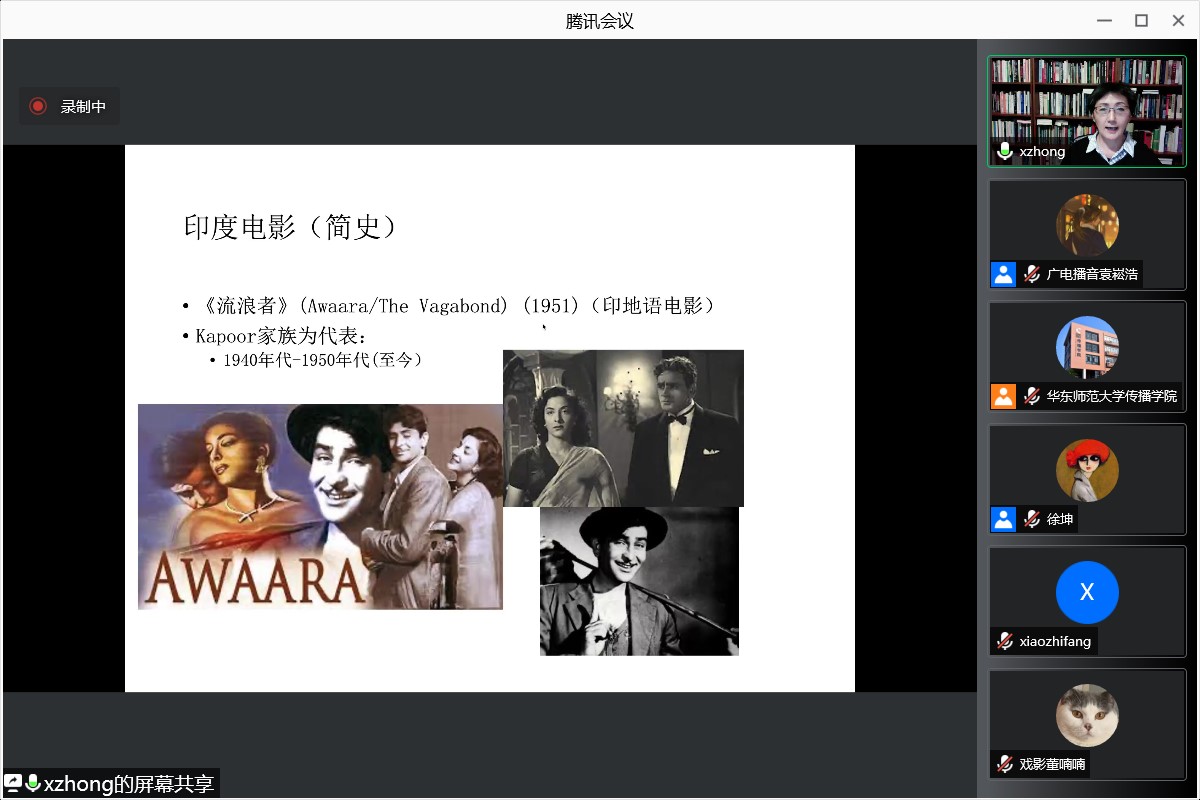This screenshot has width=1200, height=800.
Task: Click muted microphone icon for 华东师范大学传播学院
Action: pyautogui.click(x=1032, y=396)
